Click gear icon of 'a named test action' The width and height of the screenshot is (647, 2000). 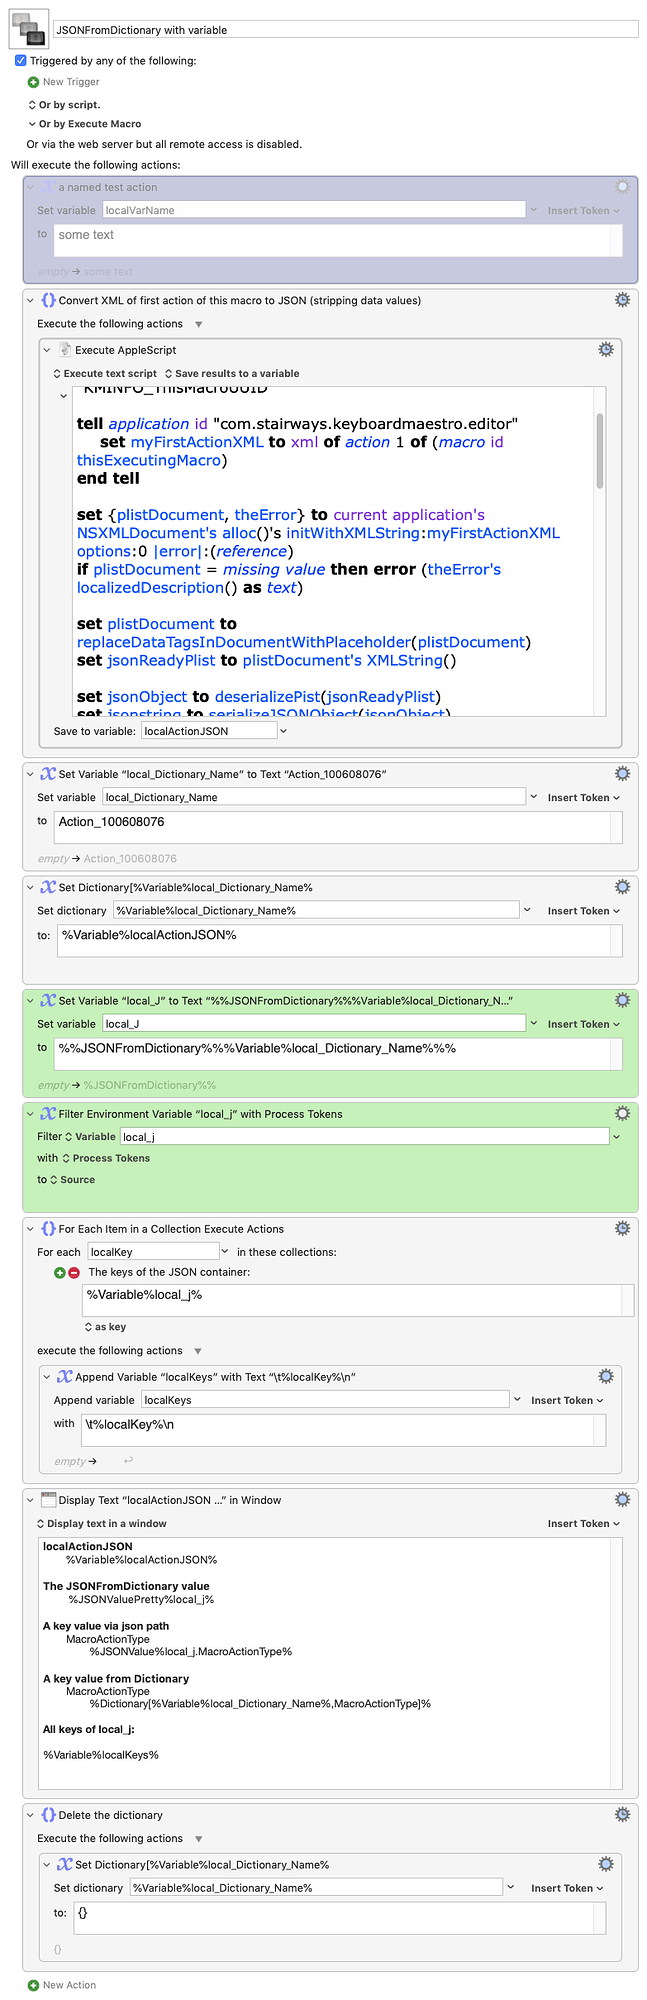(622, 187)
